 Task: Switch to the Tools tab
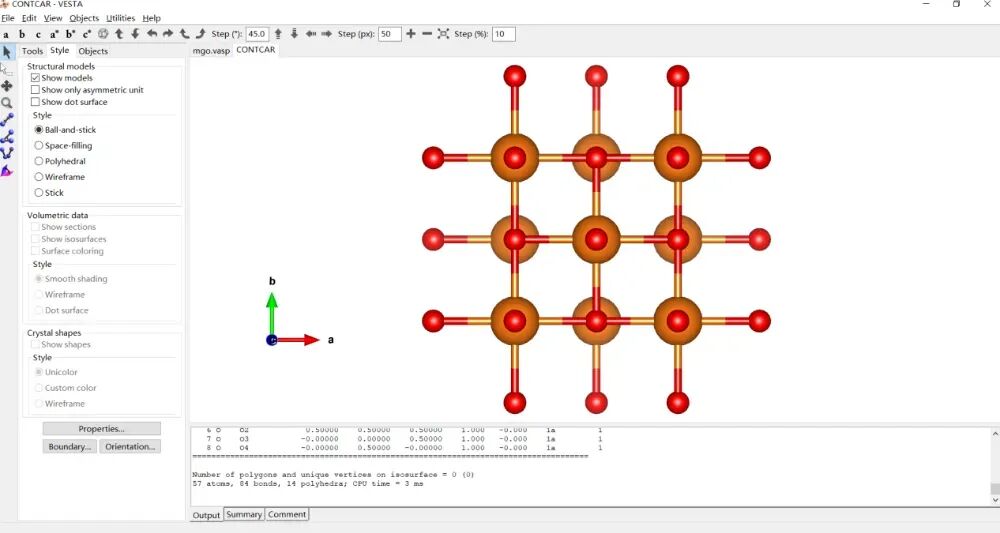click(x=32, y=51)
